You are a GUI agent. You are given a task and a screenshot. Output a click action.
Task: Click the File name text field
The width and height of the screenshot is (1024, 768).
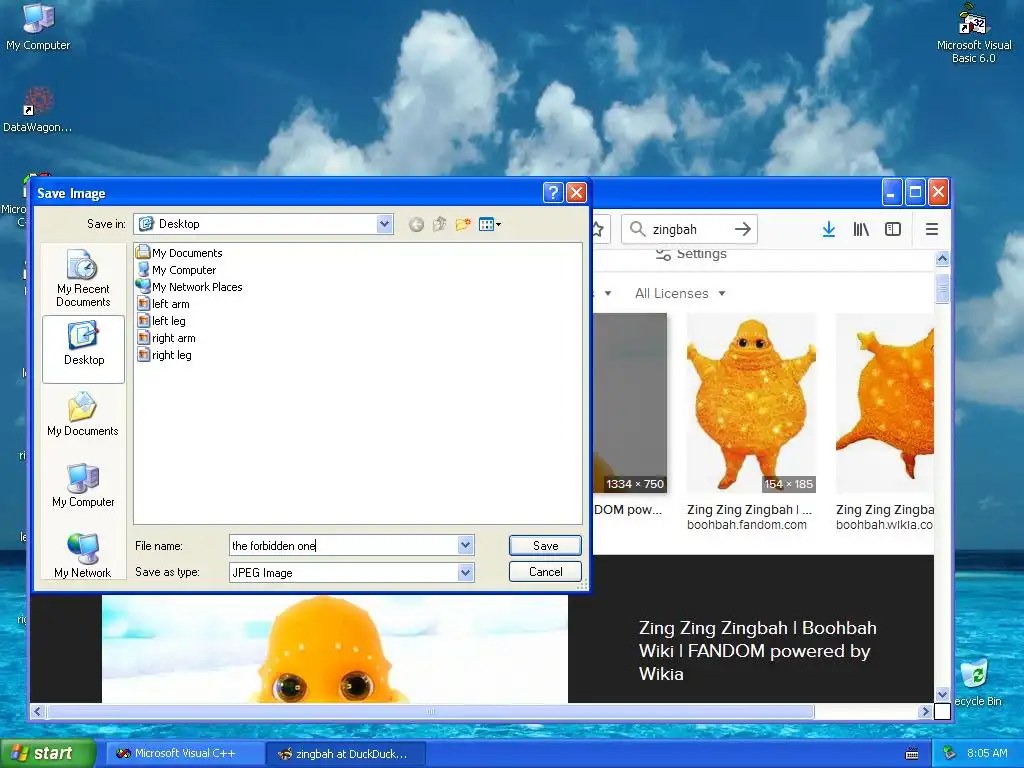(344, 545)
